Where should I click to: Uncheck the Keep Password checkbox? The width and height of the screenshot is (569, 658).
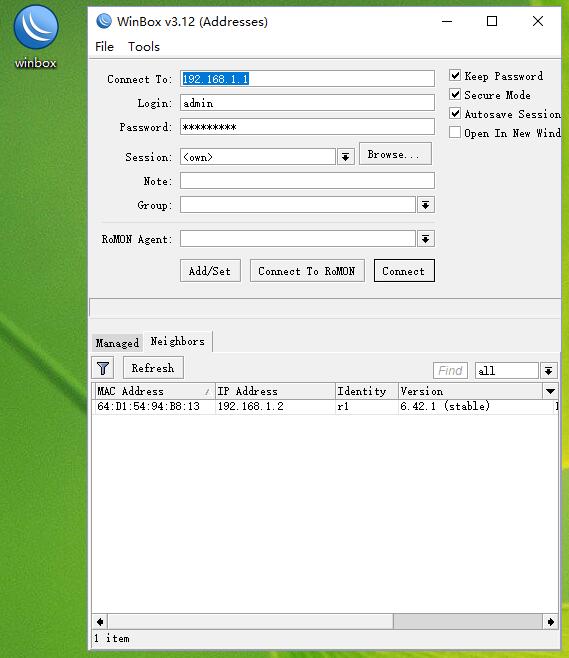pos(455,76)
